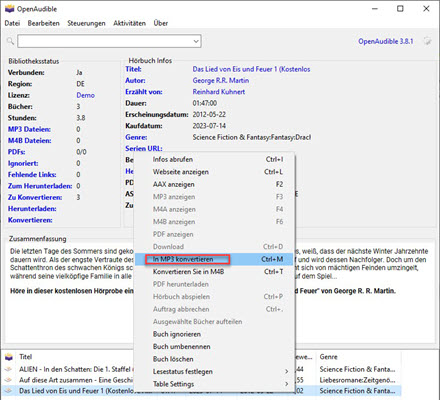Click release date value 2012-05-22

tap(209, 115)
